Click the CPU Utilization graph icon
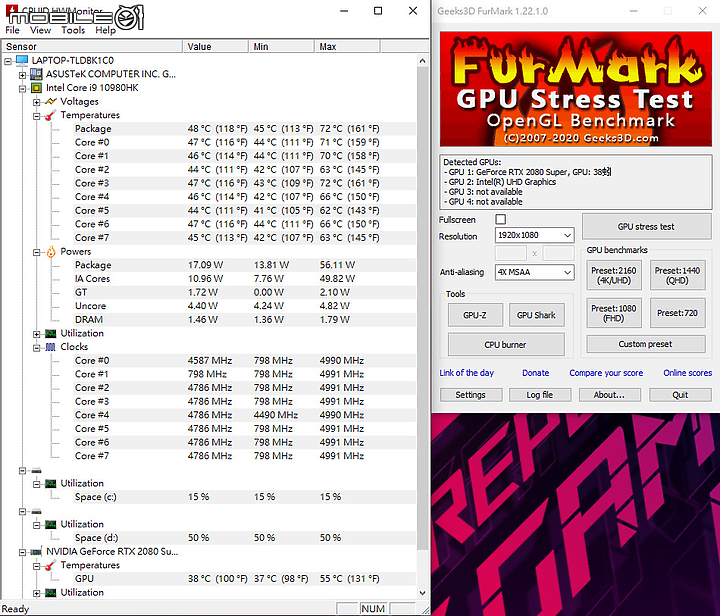Viewport: 720px width, 616px height. [x=51, y=333]
